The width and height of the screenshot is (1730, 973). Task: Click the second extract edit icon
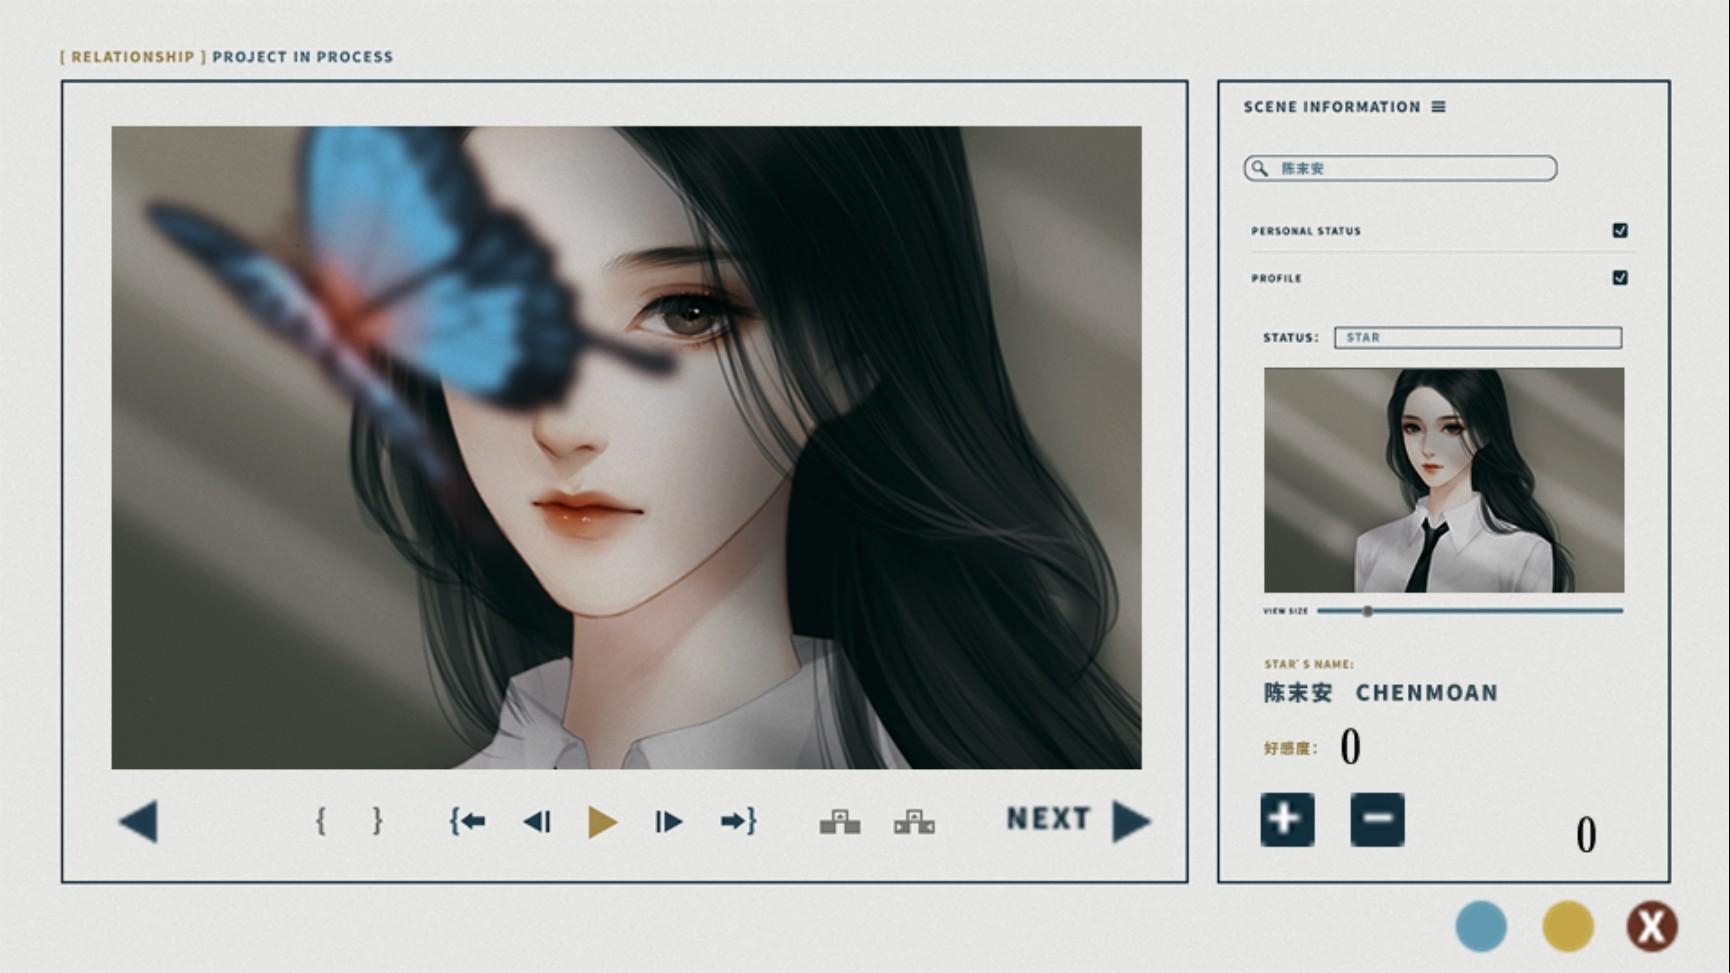(914, 822)
